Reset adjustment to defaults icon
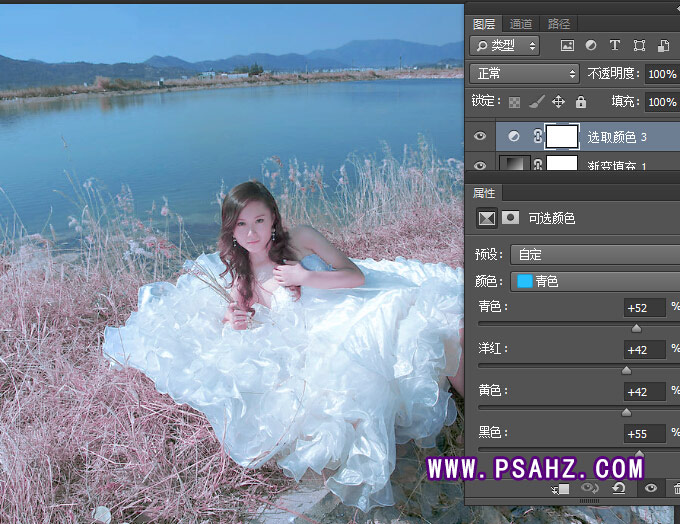680x524 pixels. click(620, 489)
